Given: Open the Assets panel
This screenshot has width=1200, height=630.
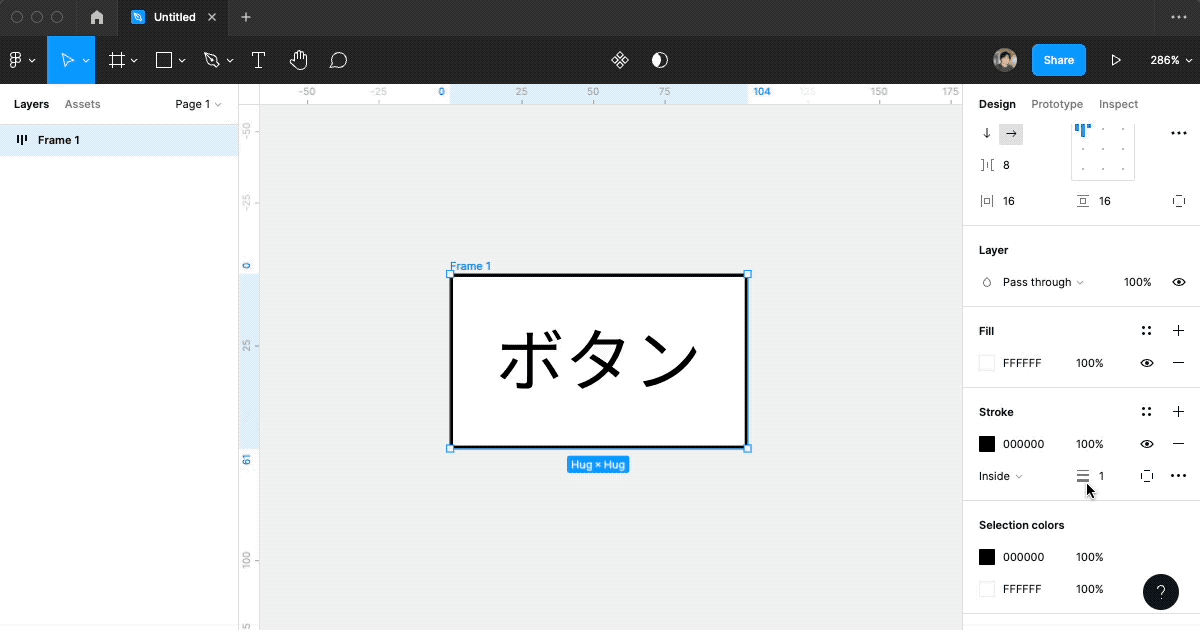Looking at the screenshot, I should (82, 103).
